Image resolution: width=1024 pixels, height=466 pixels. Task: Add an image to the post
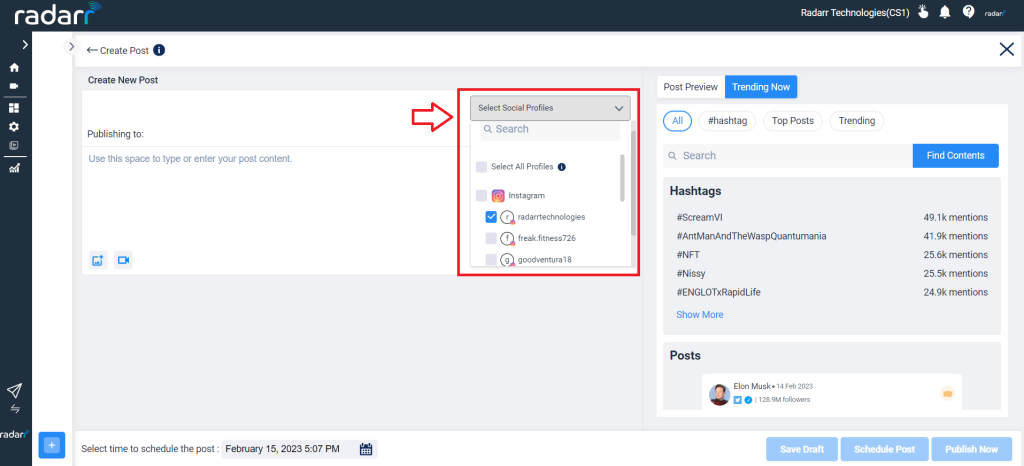98,260
